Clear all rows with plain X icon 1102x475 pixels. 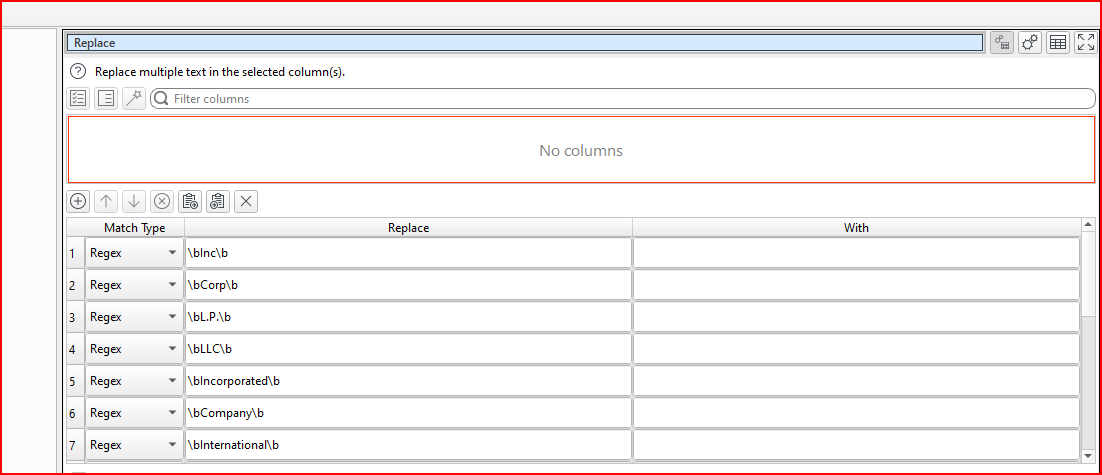246,201
